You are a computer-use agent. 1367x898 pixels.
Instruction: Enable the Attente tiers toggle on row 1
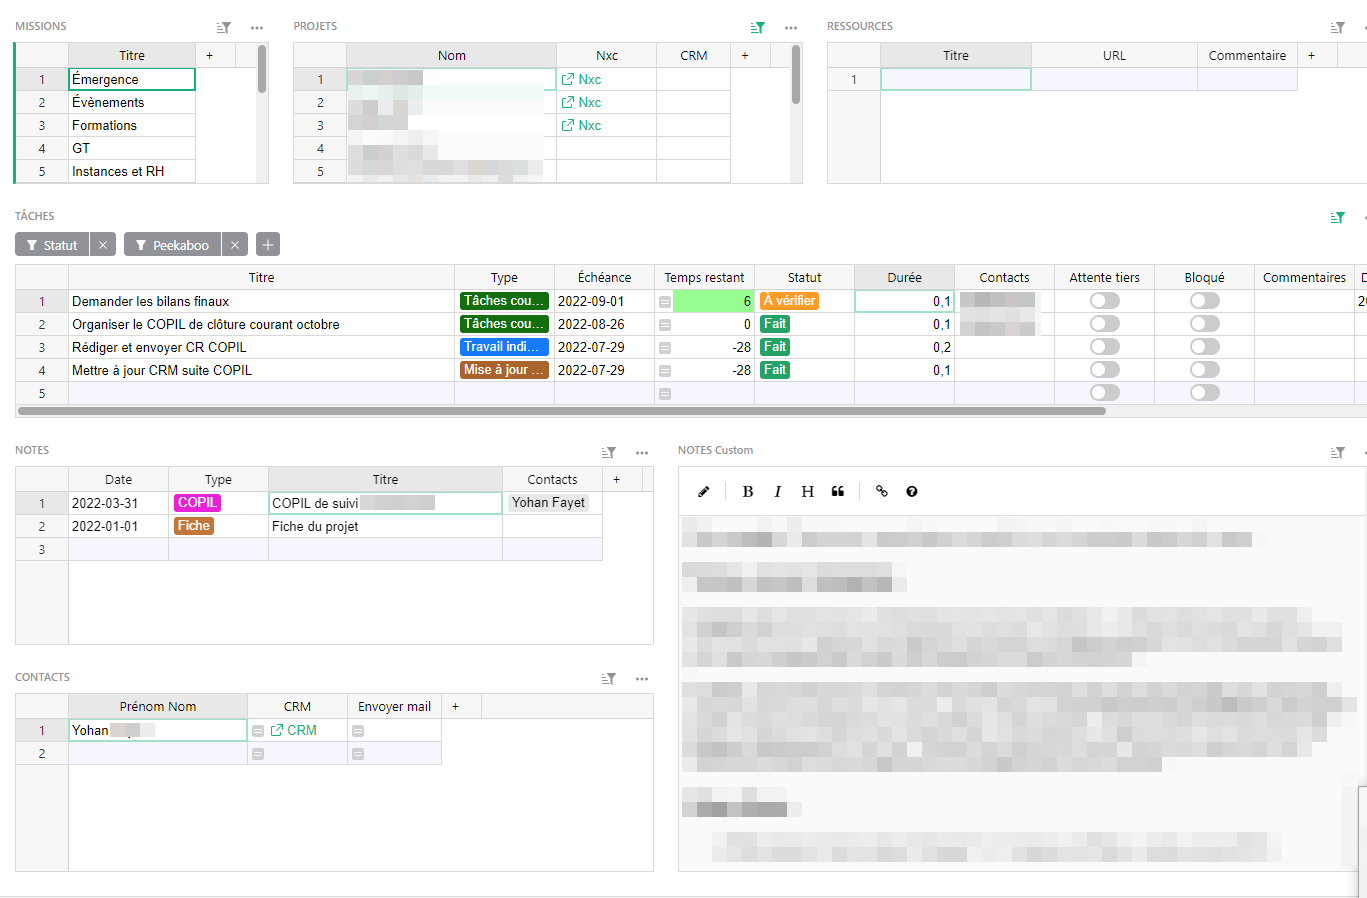pyautogui.click(x=1104, y=300)
